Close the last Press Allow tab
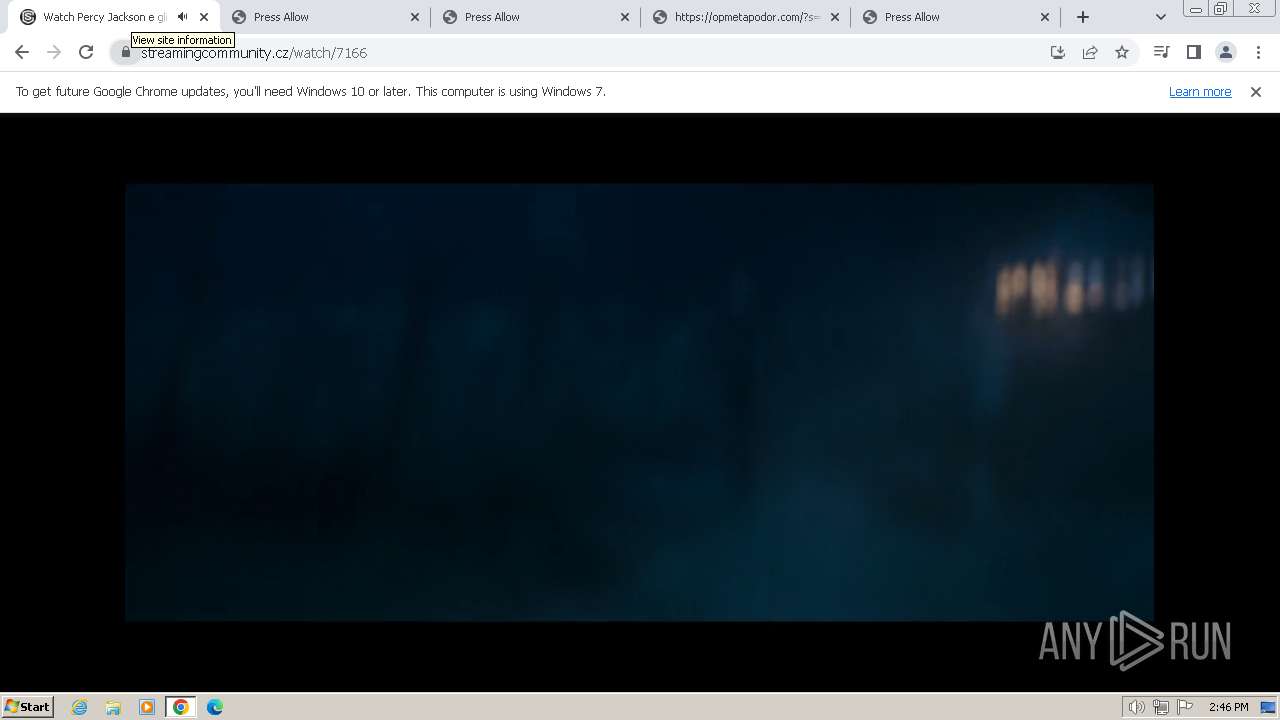Screen dimensions: 1280x720 1045,17
